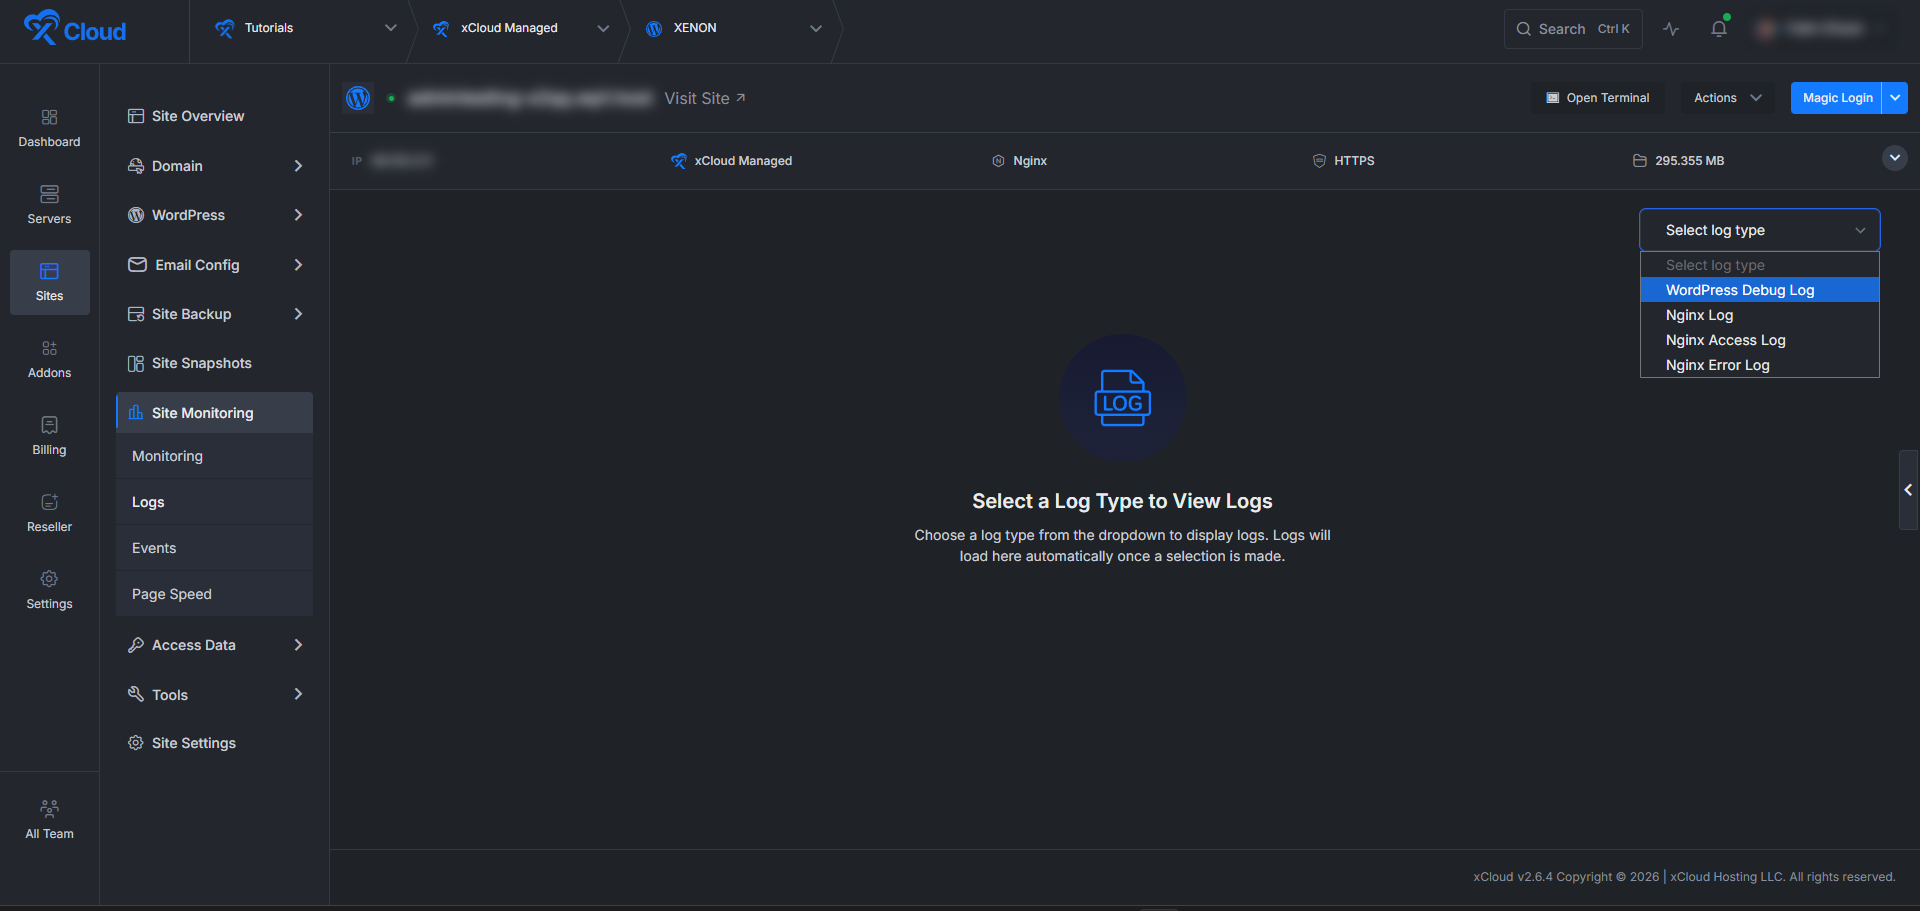The image size is (1920, 911).
Task: Open the Page Speed sub-item
Action: (x=214, y=594)
